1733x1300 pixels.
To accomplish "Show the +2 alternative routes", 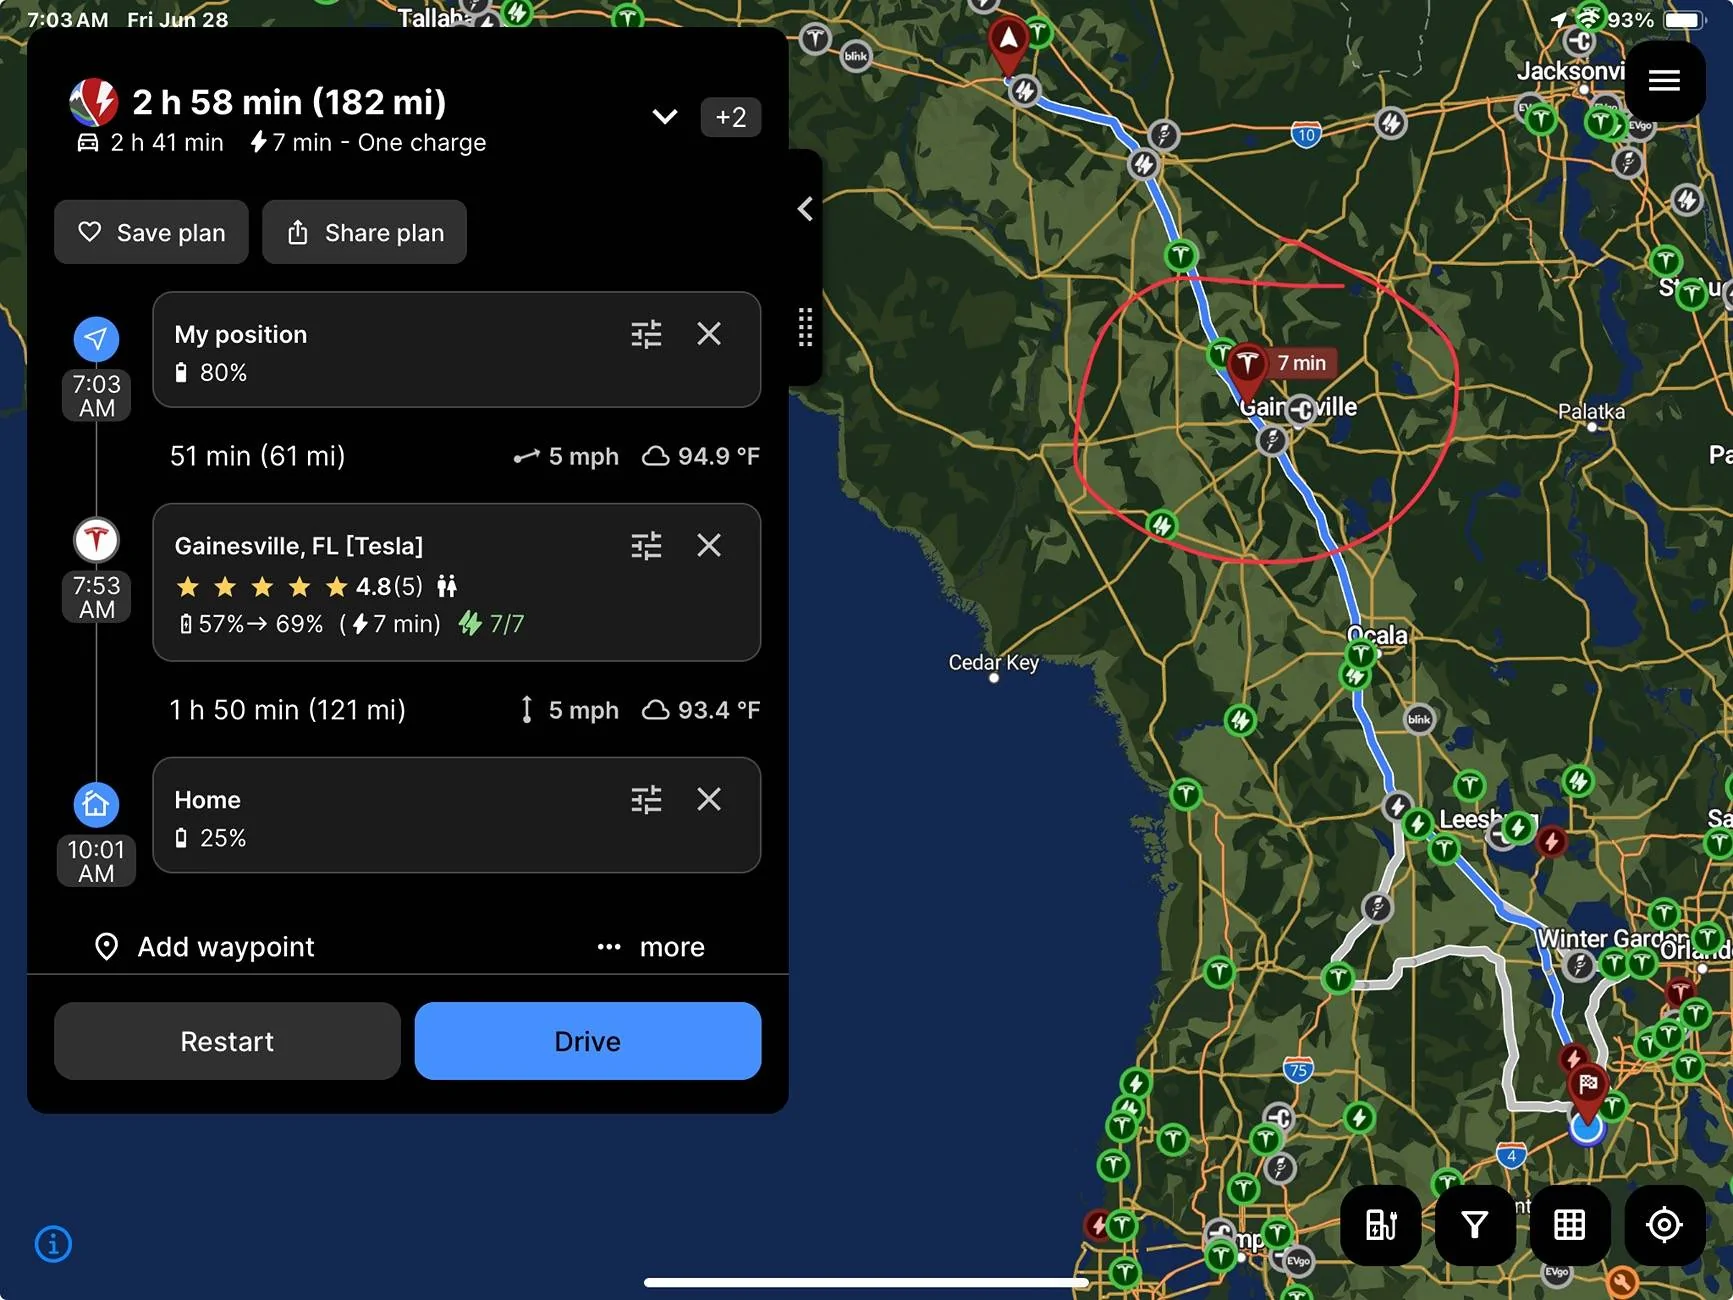I will [731, 117].
